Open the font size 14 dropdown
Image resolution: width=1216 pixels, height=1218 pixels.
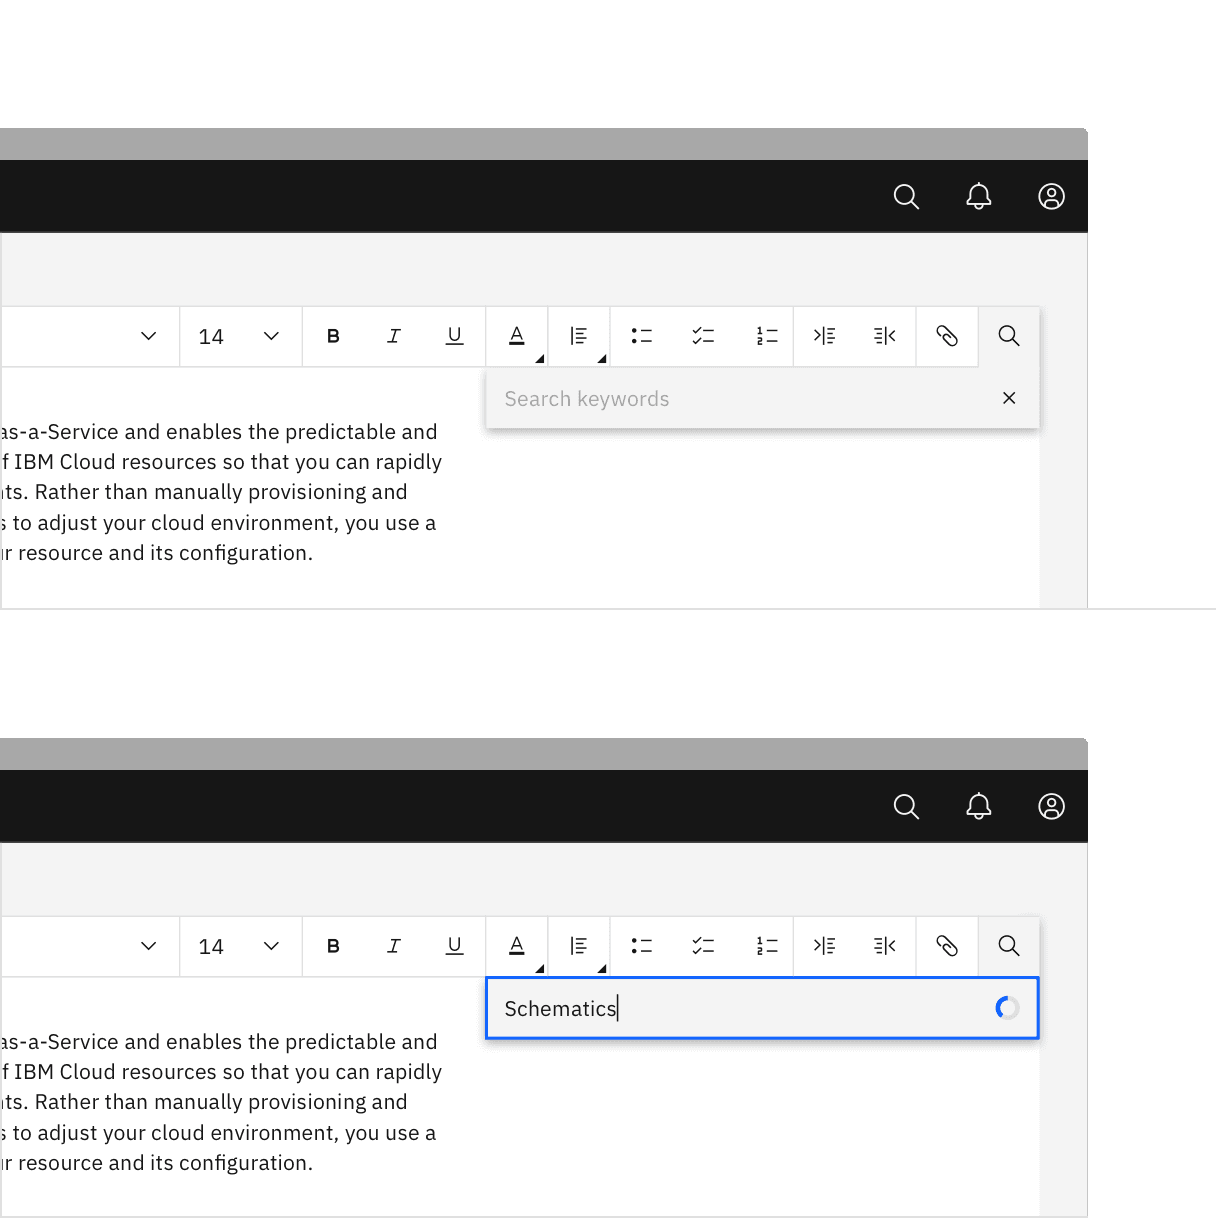(x=240, y=336)
